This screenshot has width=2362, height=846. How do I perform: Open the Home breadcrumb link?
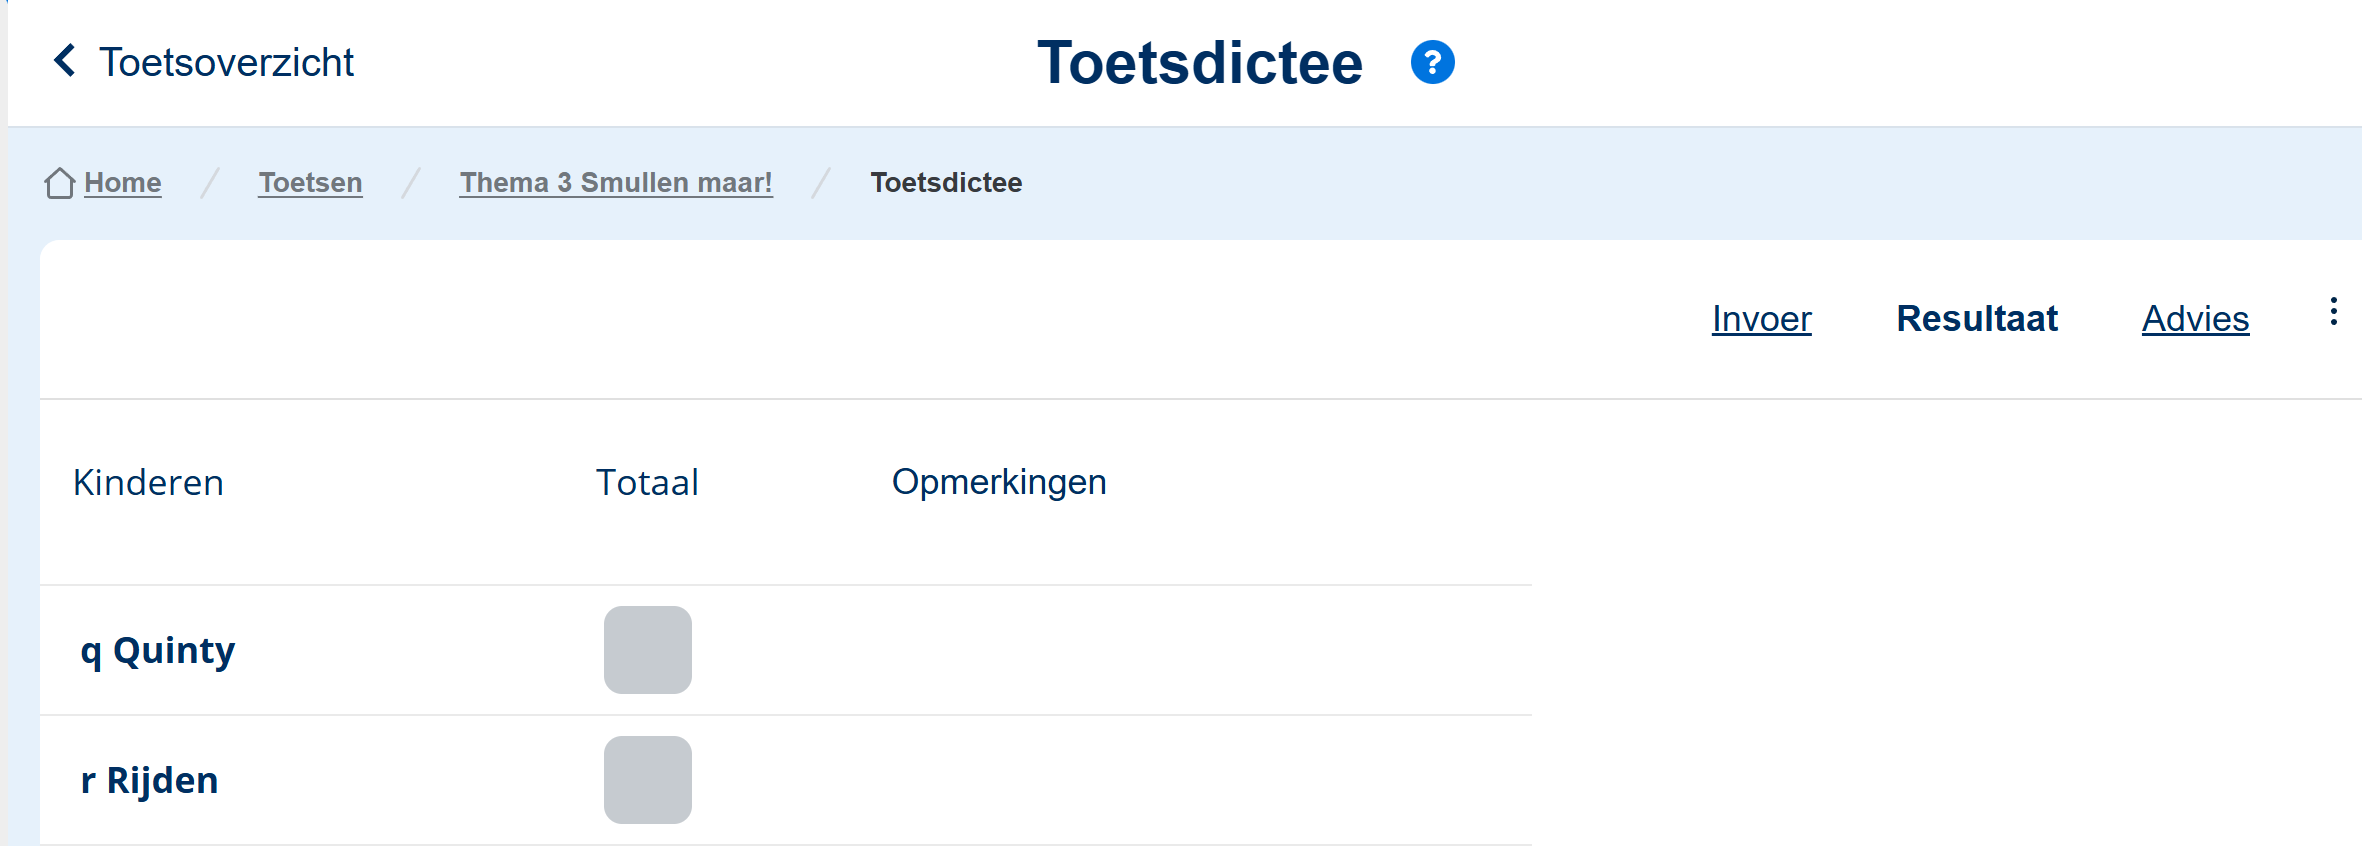(x=123, y=183)
